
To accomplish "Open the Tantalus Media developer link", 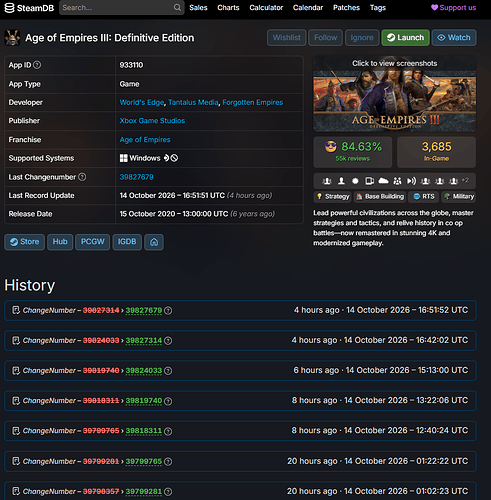I will pos(193,102).
